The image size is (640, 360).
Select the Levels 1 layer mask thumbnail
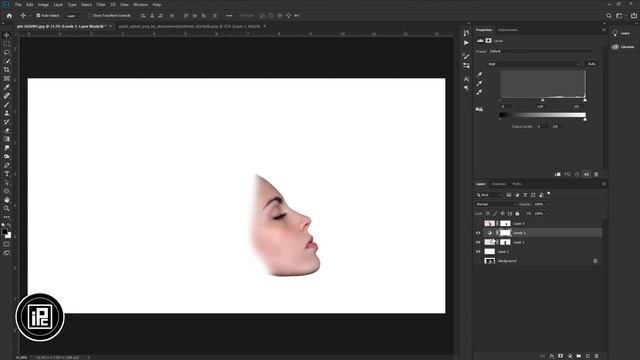click(505, 233)
